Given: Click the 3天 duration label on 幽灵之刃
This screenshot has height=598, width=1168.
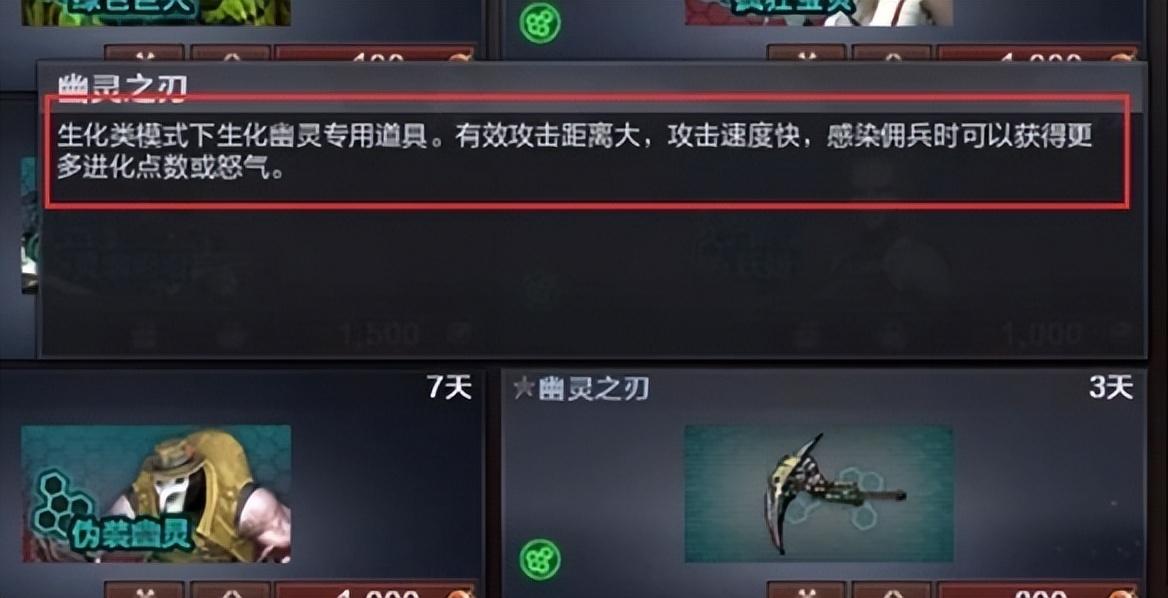Looking at the screenshot, I should (x=1111, y=387).
